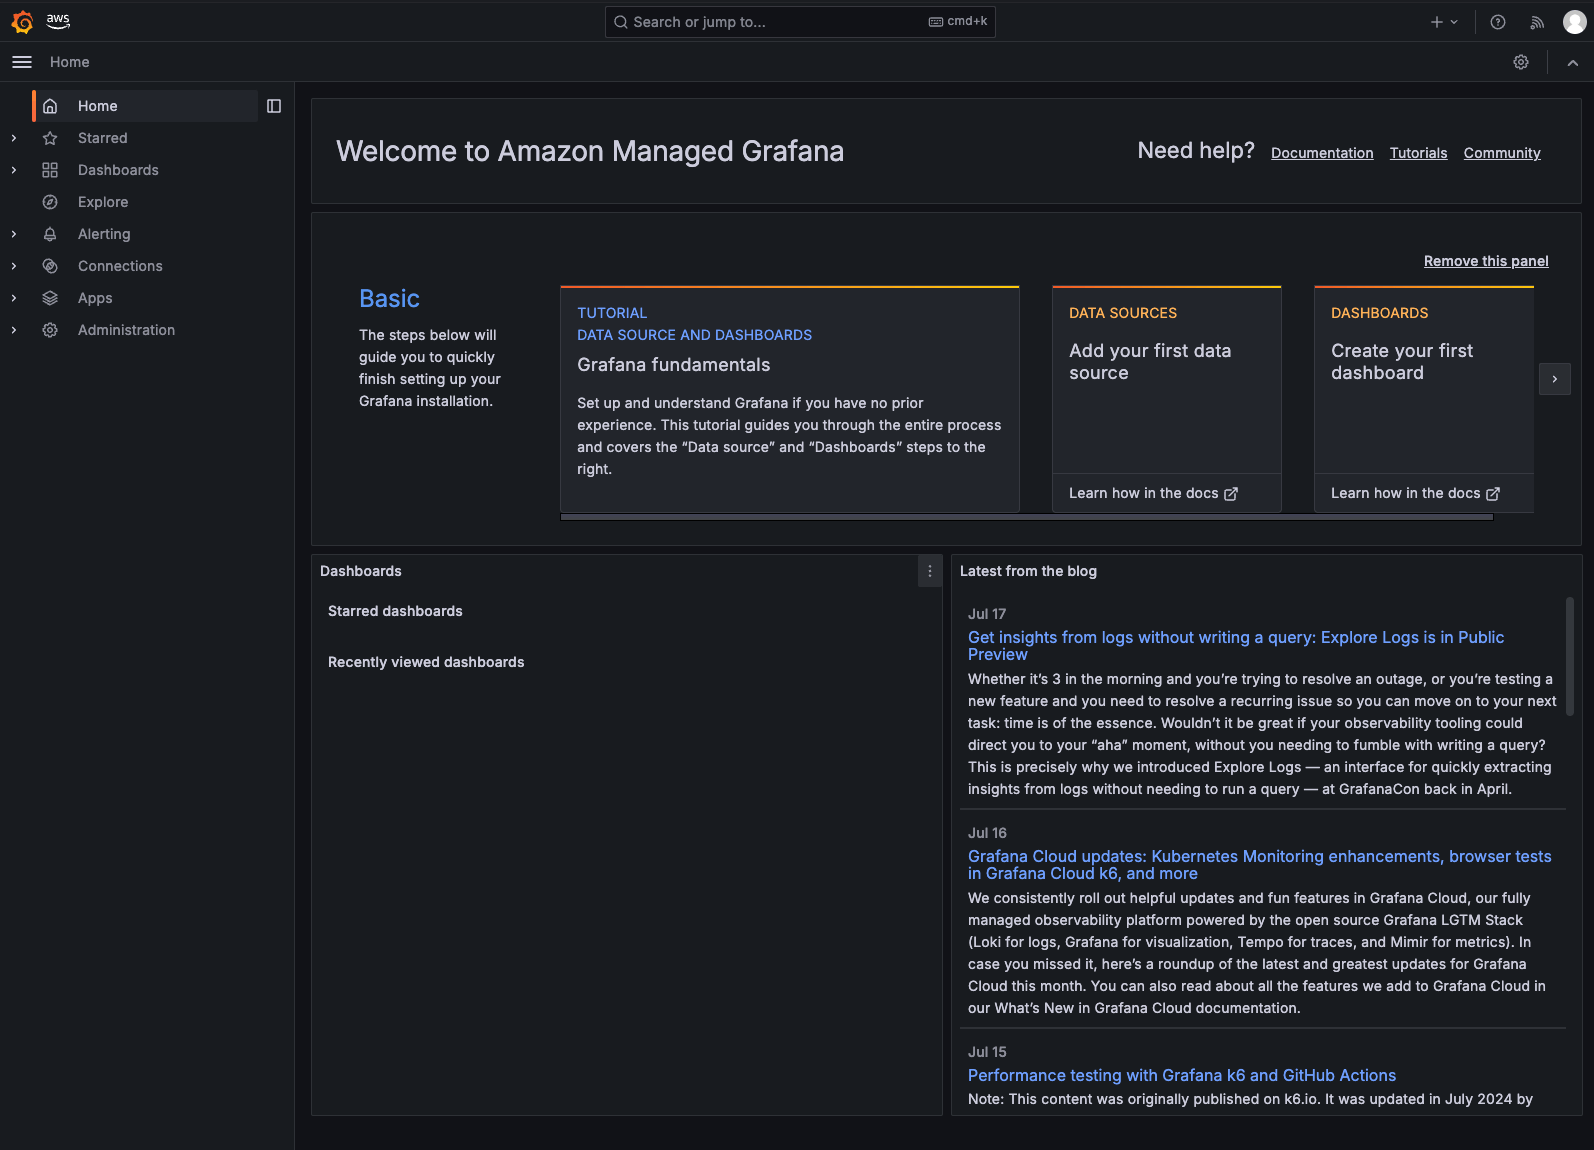The width and height of the screenshot is (1594, 1150).
Task: Click Recently viewed dashboards heading
Action: click(426, 662)
